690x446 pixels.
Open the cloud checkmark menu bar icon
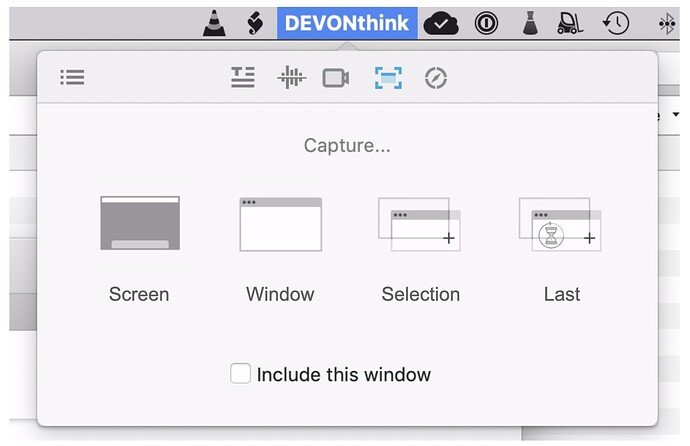click(441, 23)
